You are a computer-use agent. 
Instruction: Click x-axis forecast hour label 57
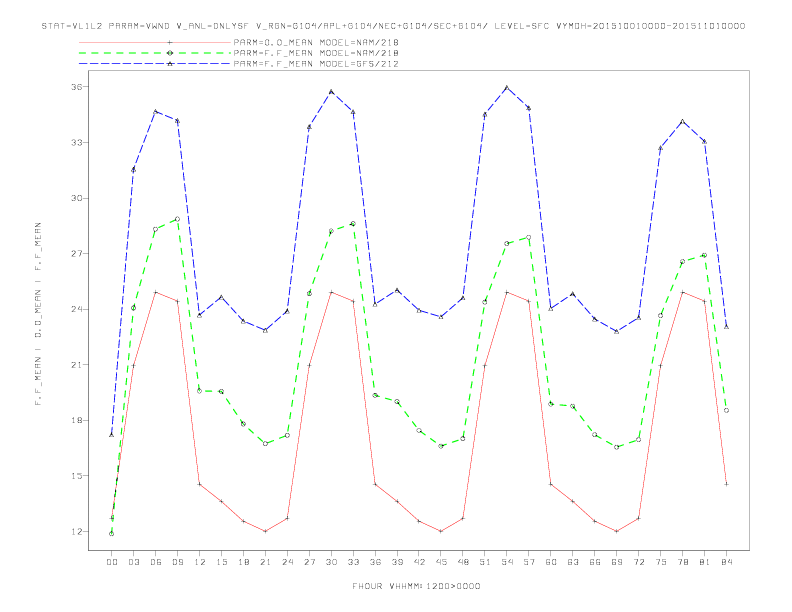(529, 562)
